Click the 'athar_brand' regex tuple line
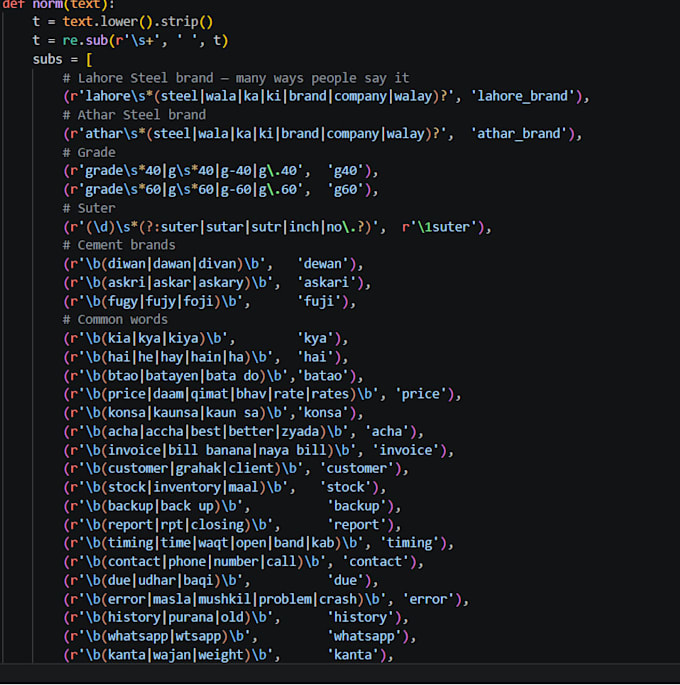 click(x=322, y=134)
